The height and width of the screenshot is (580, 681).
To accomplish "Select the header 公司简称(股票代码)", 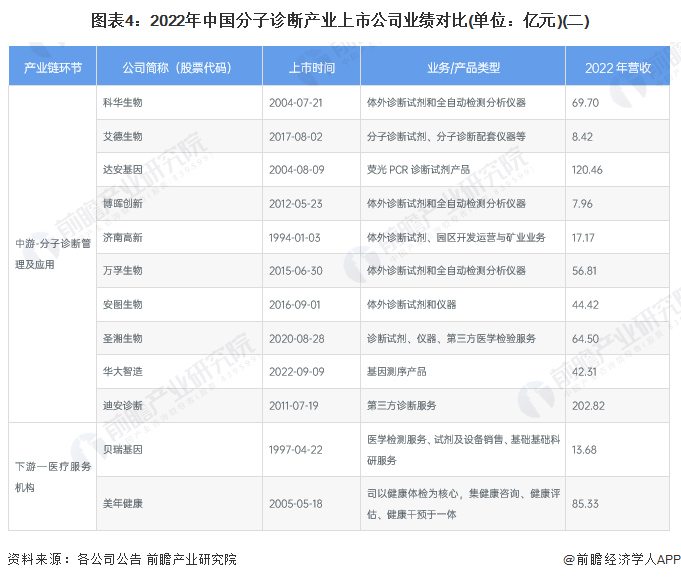I will click(x=177, y=68).
